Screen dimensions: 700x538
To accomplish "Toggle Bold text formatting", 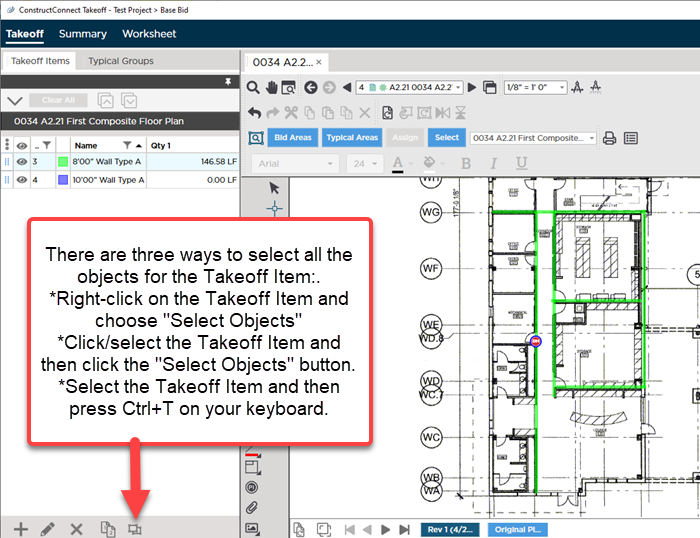I will coord(466,163).
